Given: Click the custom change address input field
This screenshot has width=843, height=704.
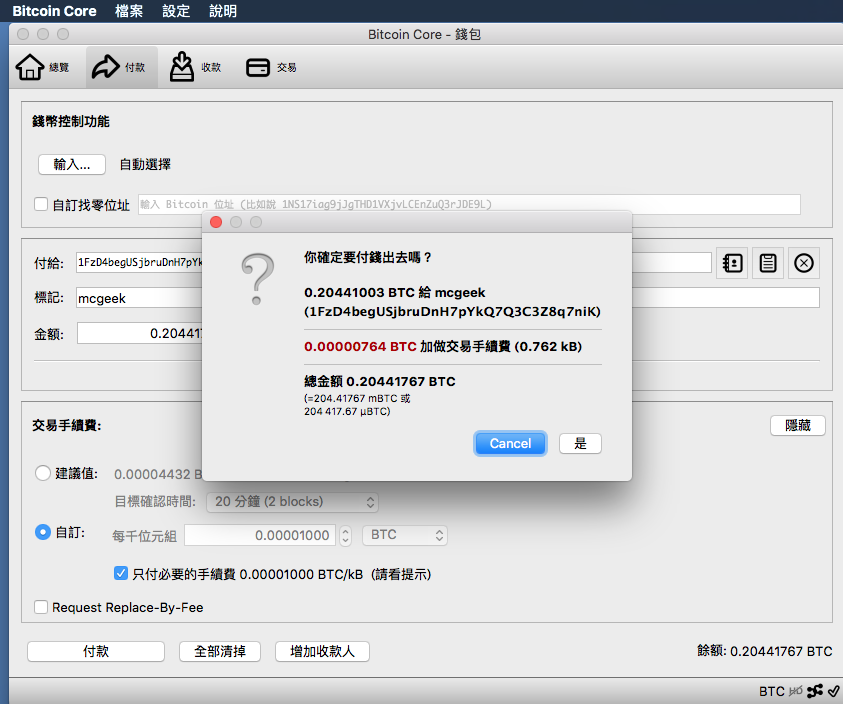Looking at the screenshot, I should point(469,204).
